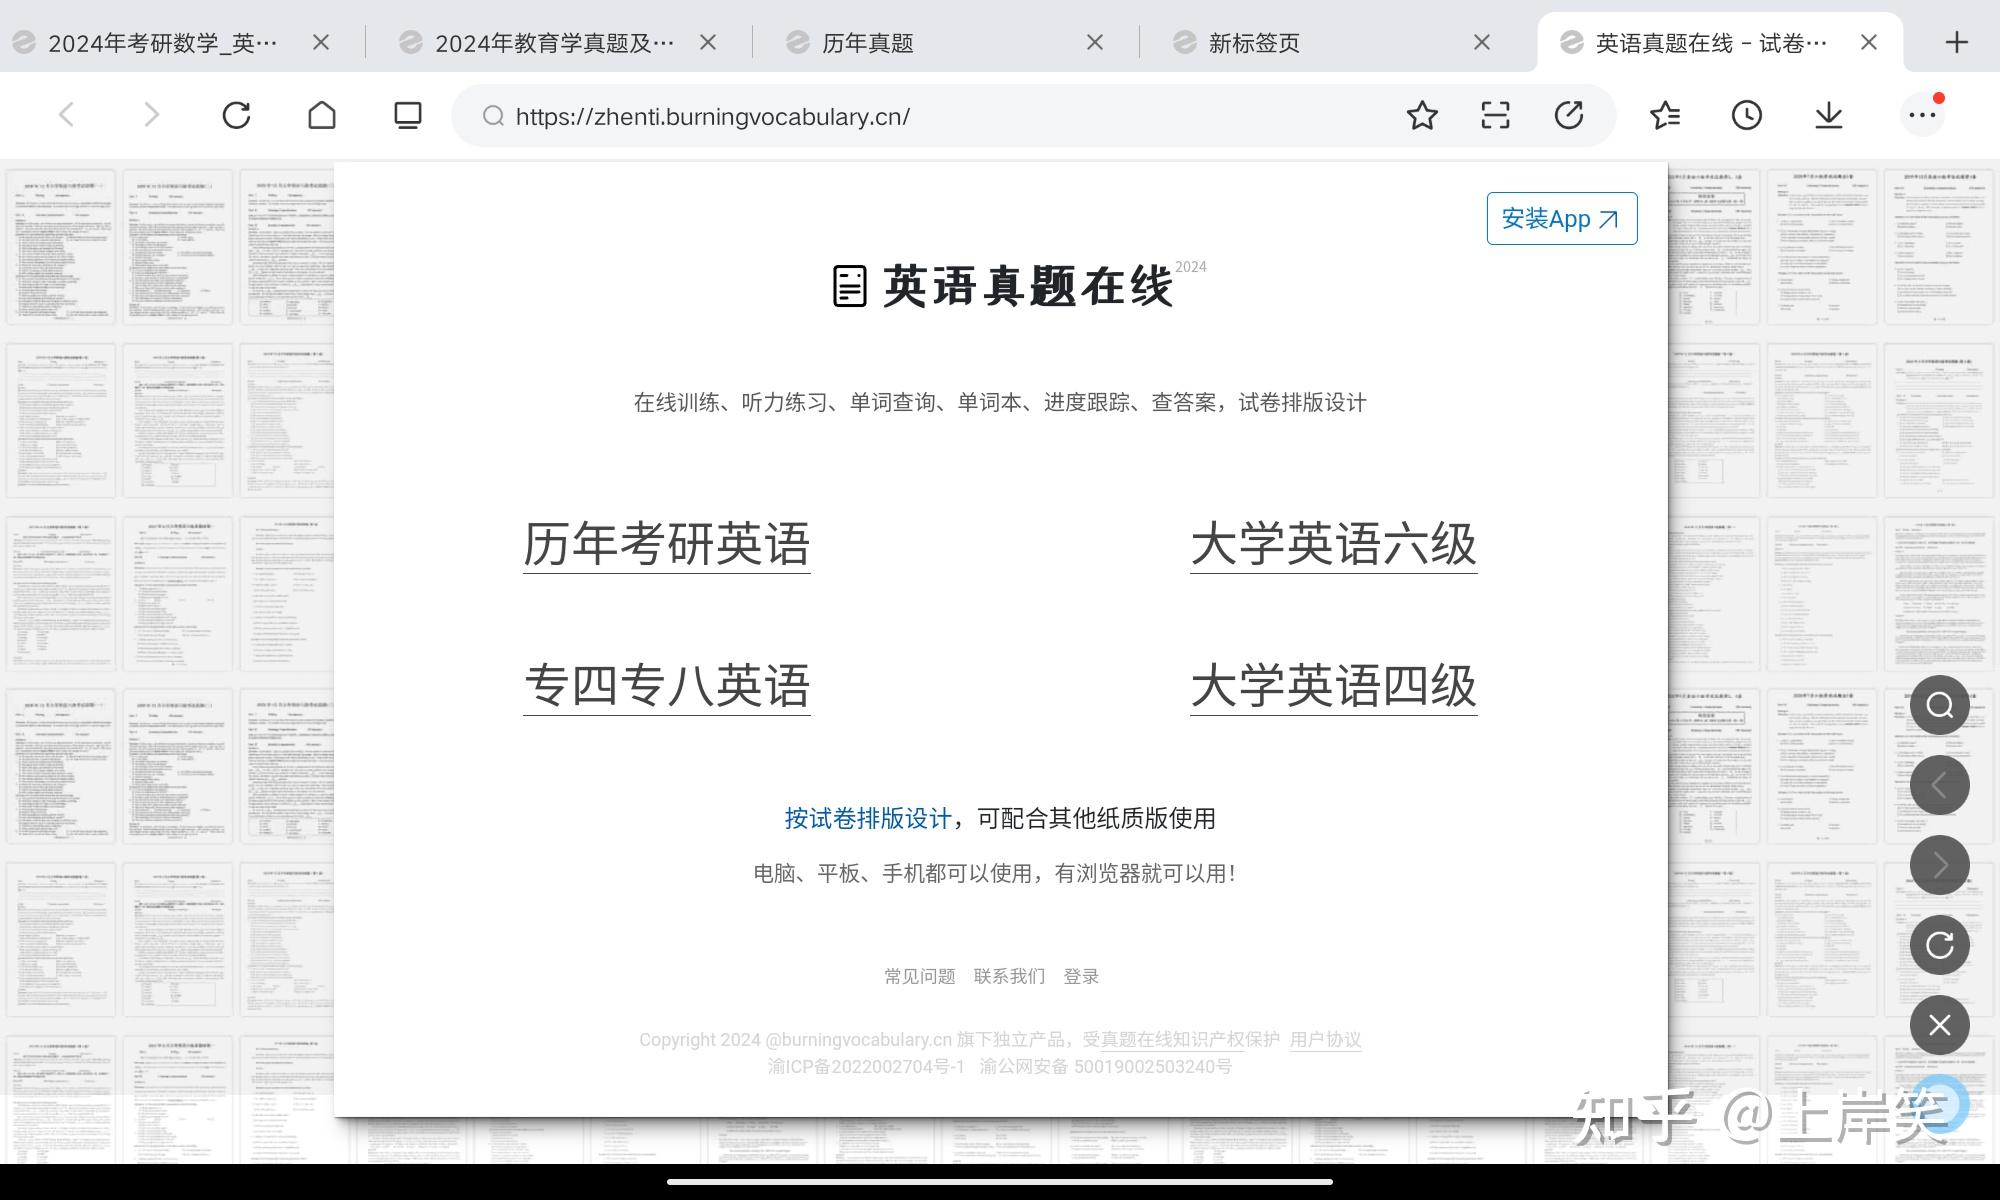The height and width of the screenshot is (1200, 2000).
Task: Click the browser reload icon
Action: [236, 116]
